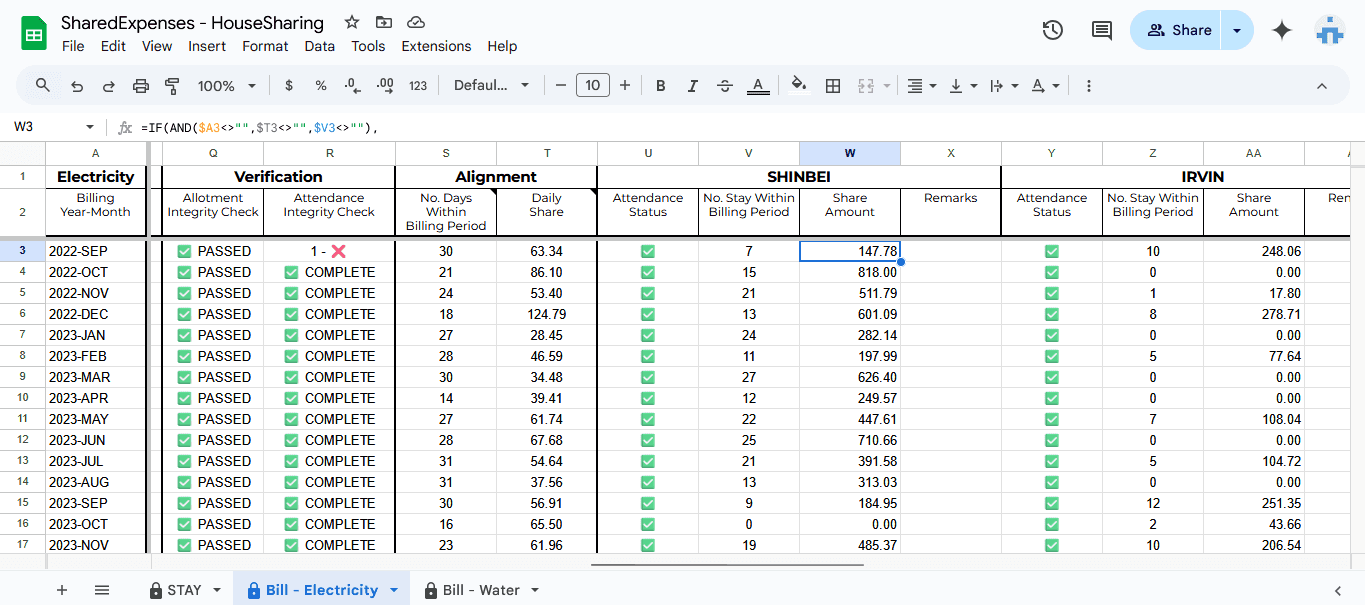Click the undo arrow
The image size is (1365, 605).
point(77,86)
